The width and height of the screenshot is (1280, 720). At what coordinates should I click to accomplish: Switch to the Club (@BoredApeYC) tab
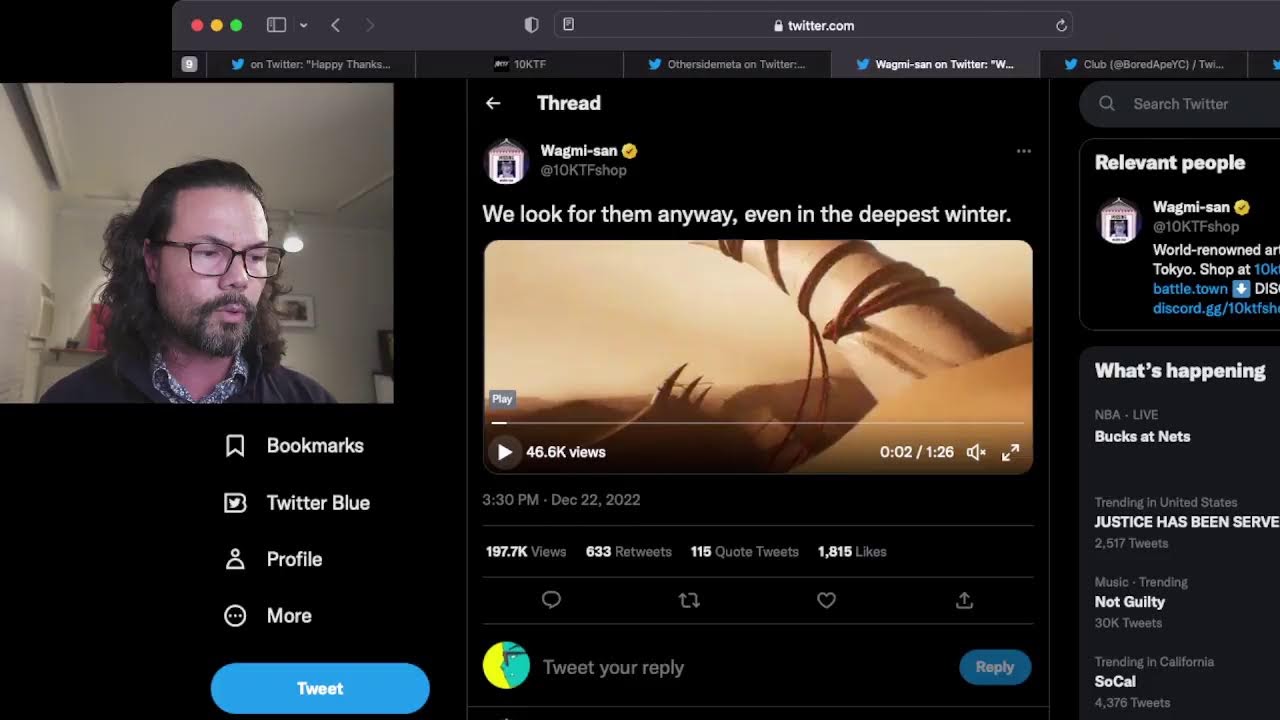click(1143, 64)
